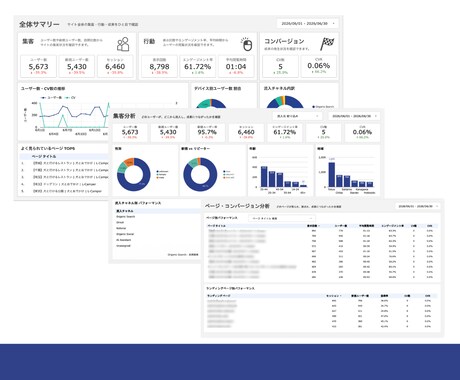
Task: Click the ランディングページ column header
Action: pos(219,296)
